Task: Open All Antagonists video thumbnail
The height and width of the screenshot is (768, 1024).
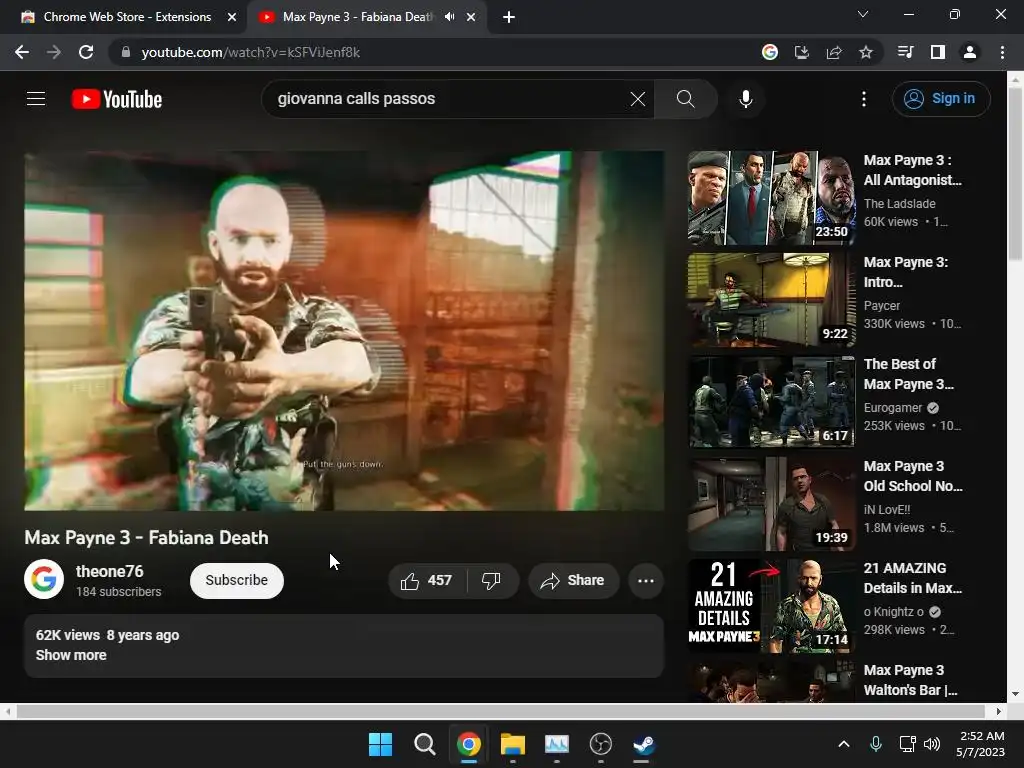Action: (771, 198)
